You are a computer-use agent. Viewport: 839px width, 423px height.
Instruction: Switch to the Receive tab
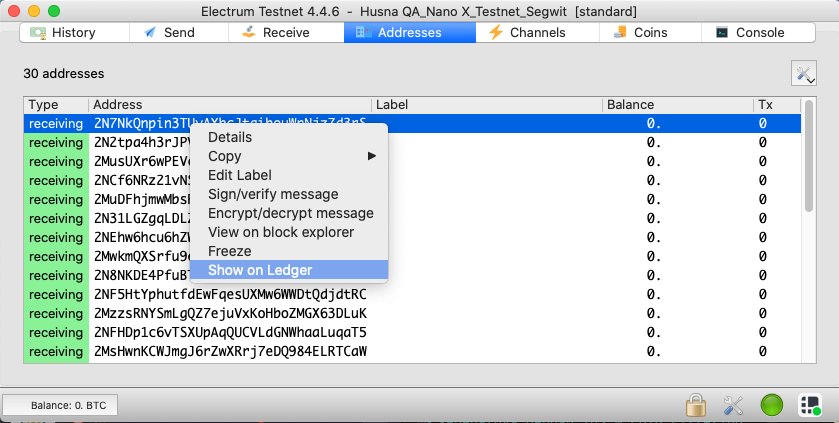tap(286, 33)
